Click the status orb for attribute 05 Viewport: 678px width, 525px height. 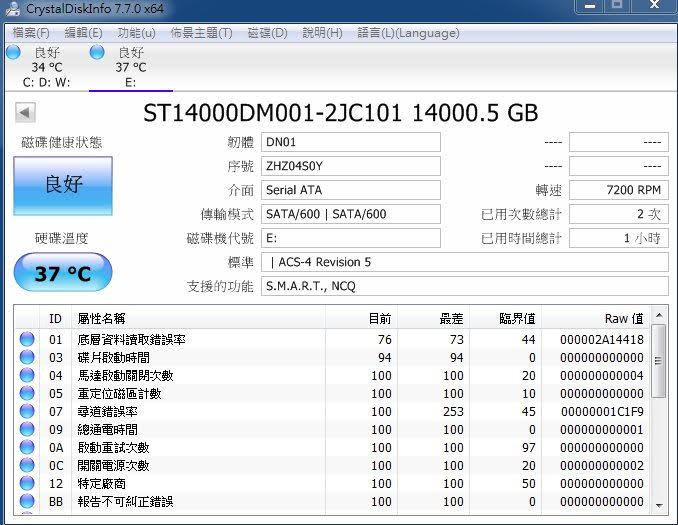pyautogui.click(x=27, y=394)
